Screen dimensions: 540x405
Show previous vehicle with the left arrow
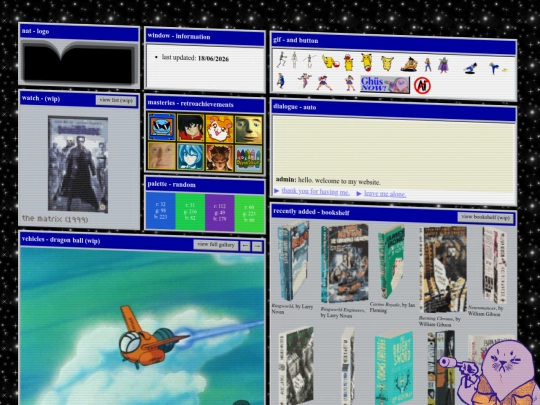point(245,246)
